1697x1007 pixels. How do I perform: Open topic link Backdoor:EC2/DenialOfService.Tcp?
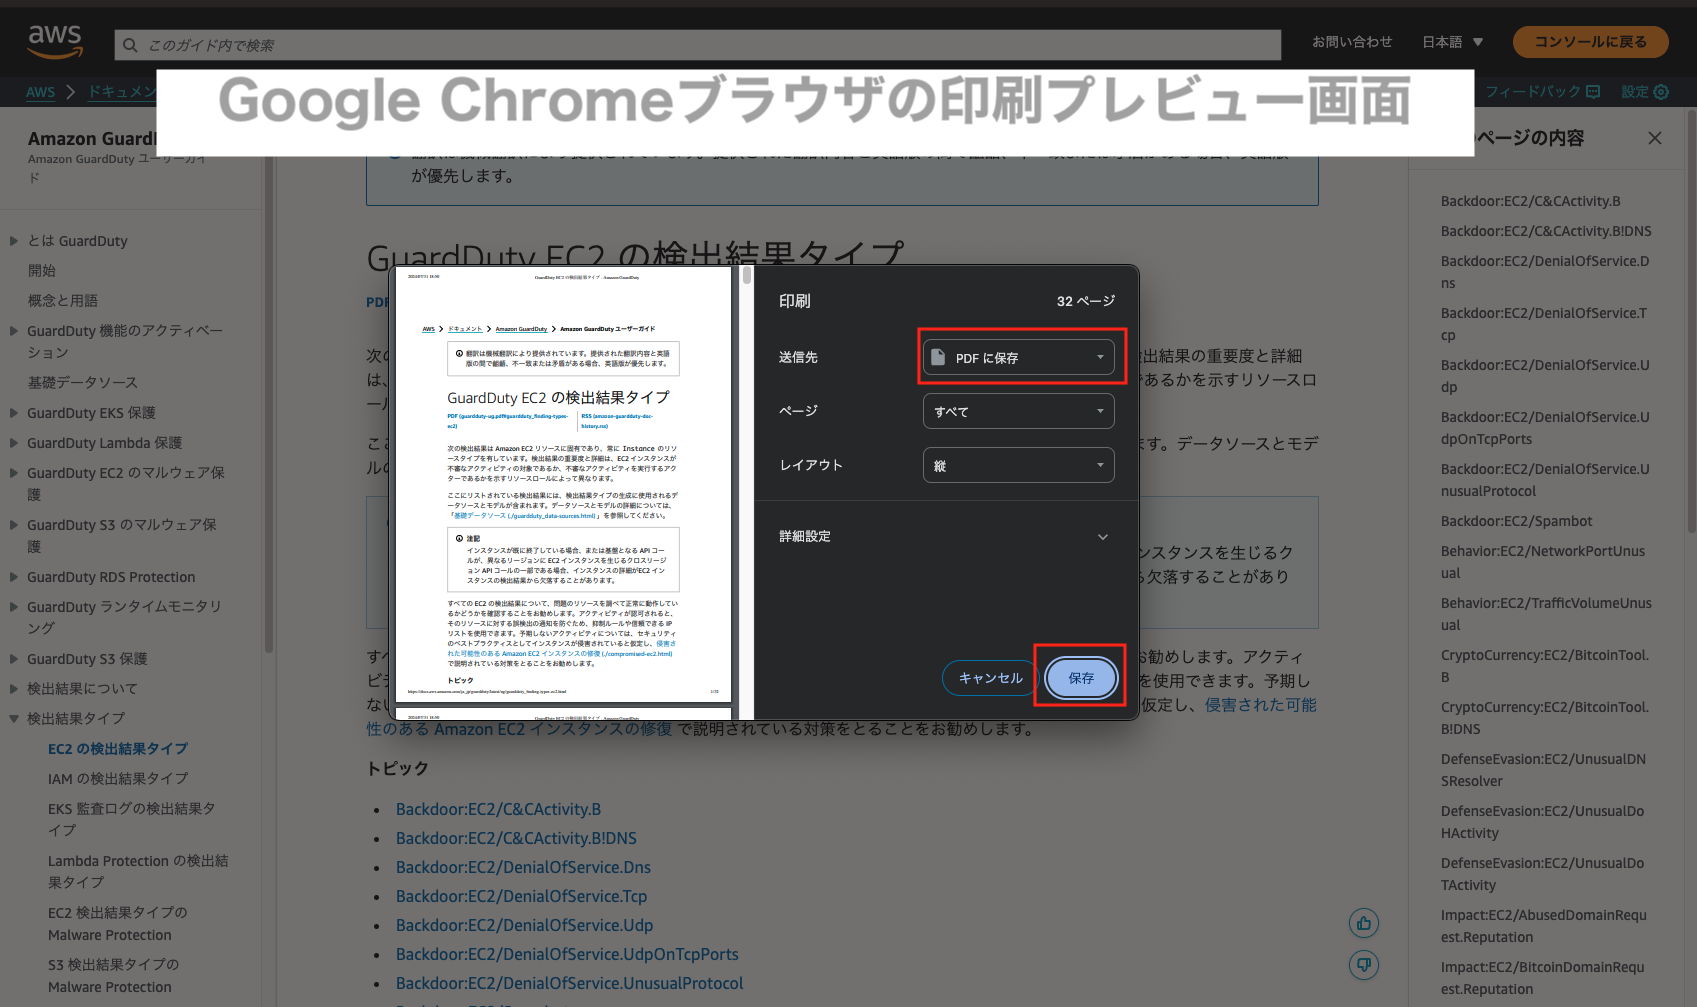521,896
